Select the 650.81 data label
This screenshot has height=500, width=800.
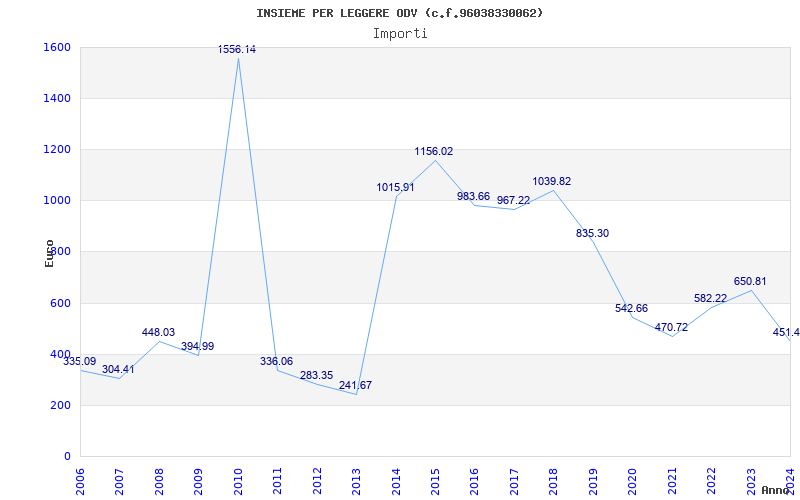(750, 281)
